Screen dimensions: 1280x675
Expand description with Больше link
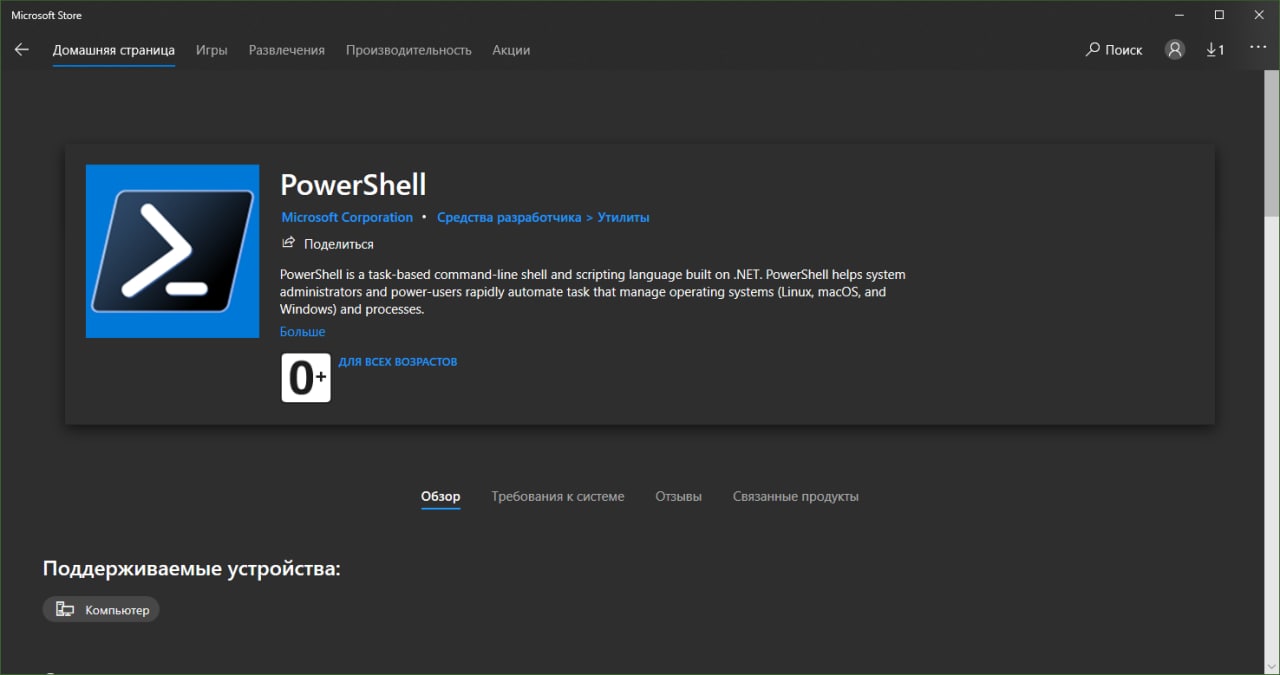[302, 332]
